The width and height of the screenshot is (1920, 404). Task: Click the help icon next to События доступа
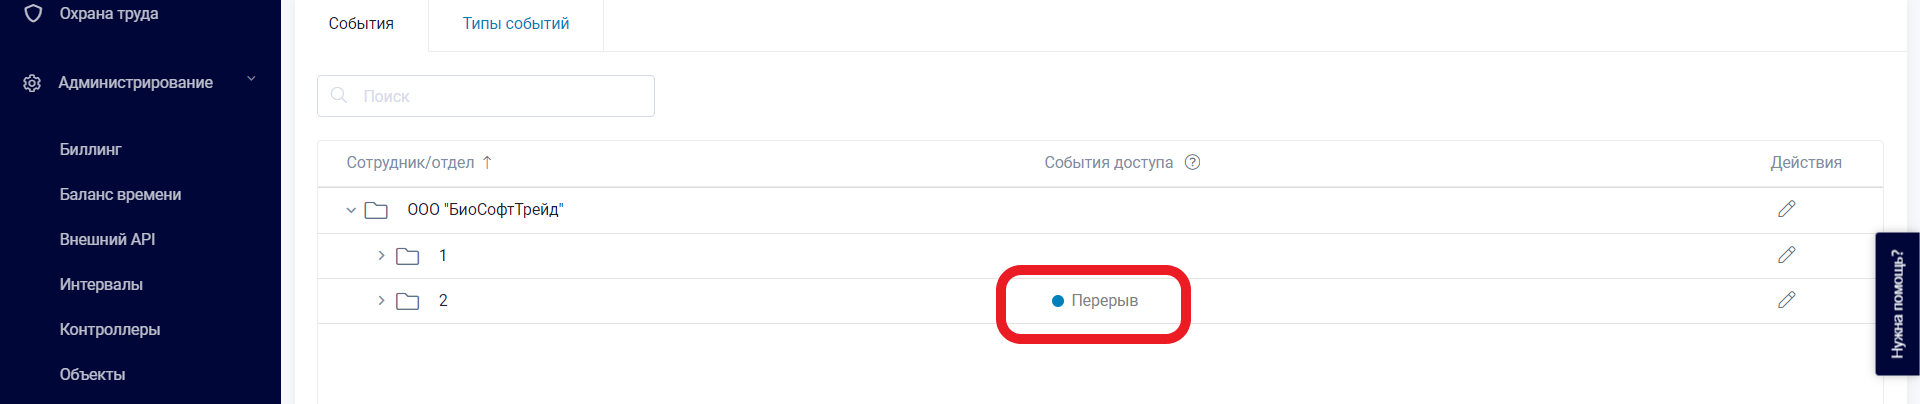1192,162
